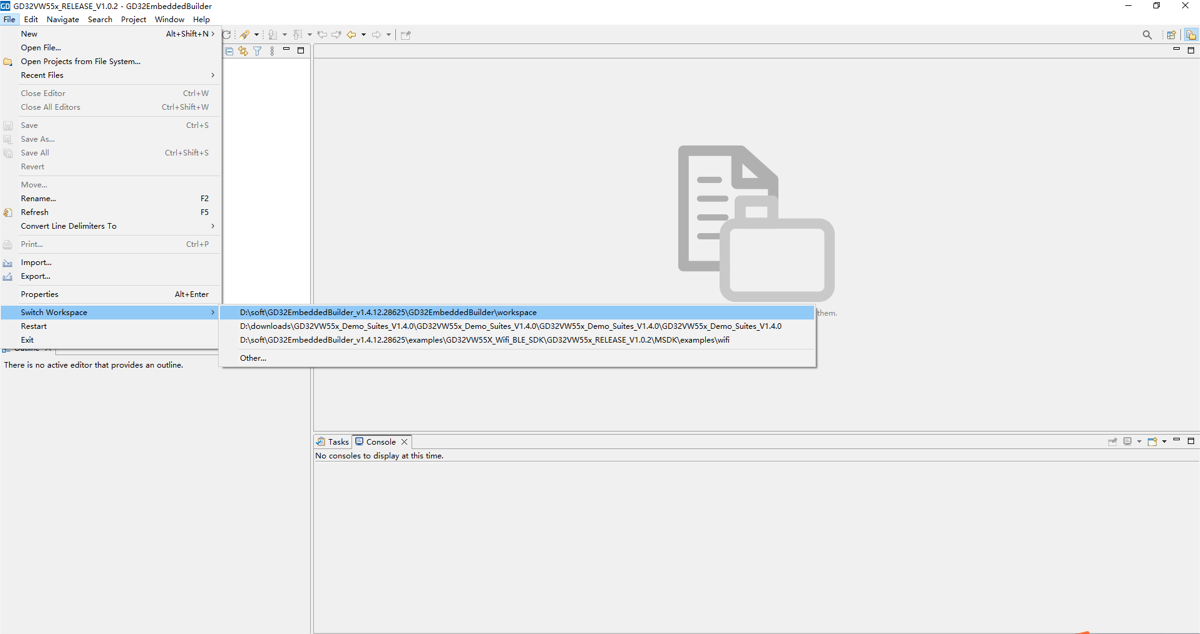Choose Other... in Switch Workspace submenu
1200x634 pixels.
pos(253,358)
